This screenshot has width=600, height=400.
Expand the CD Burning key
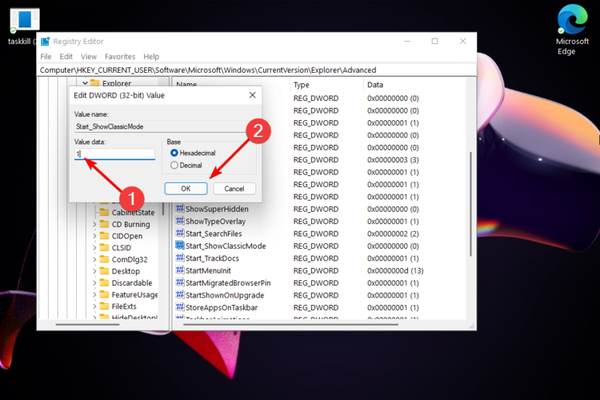point(95,224)
